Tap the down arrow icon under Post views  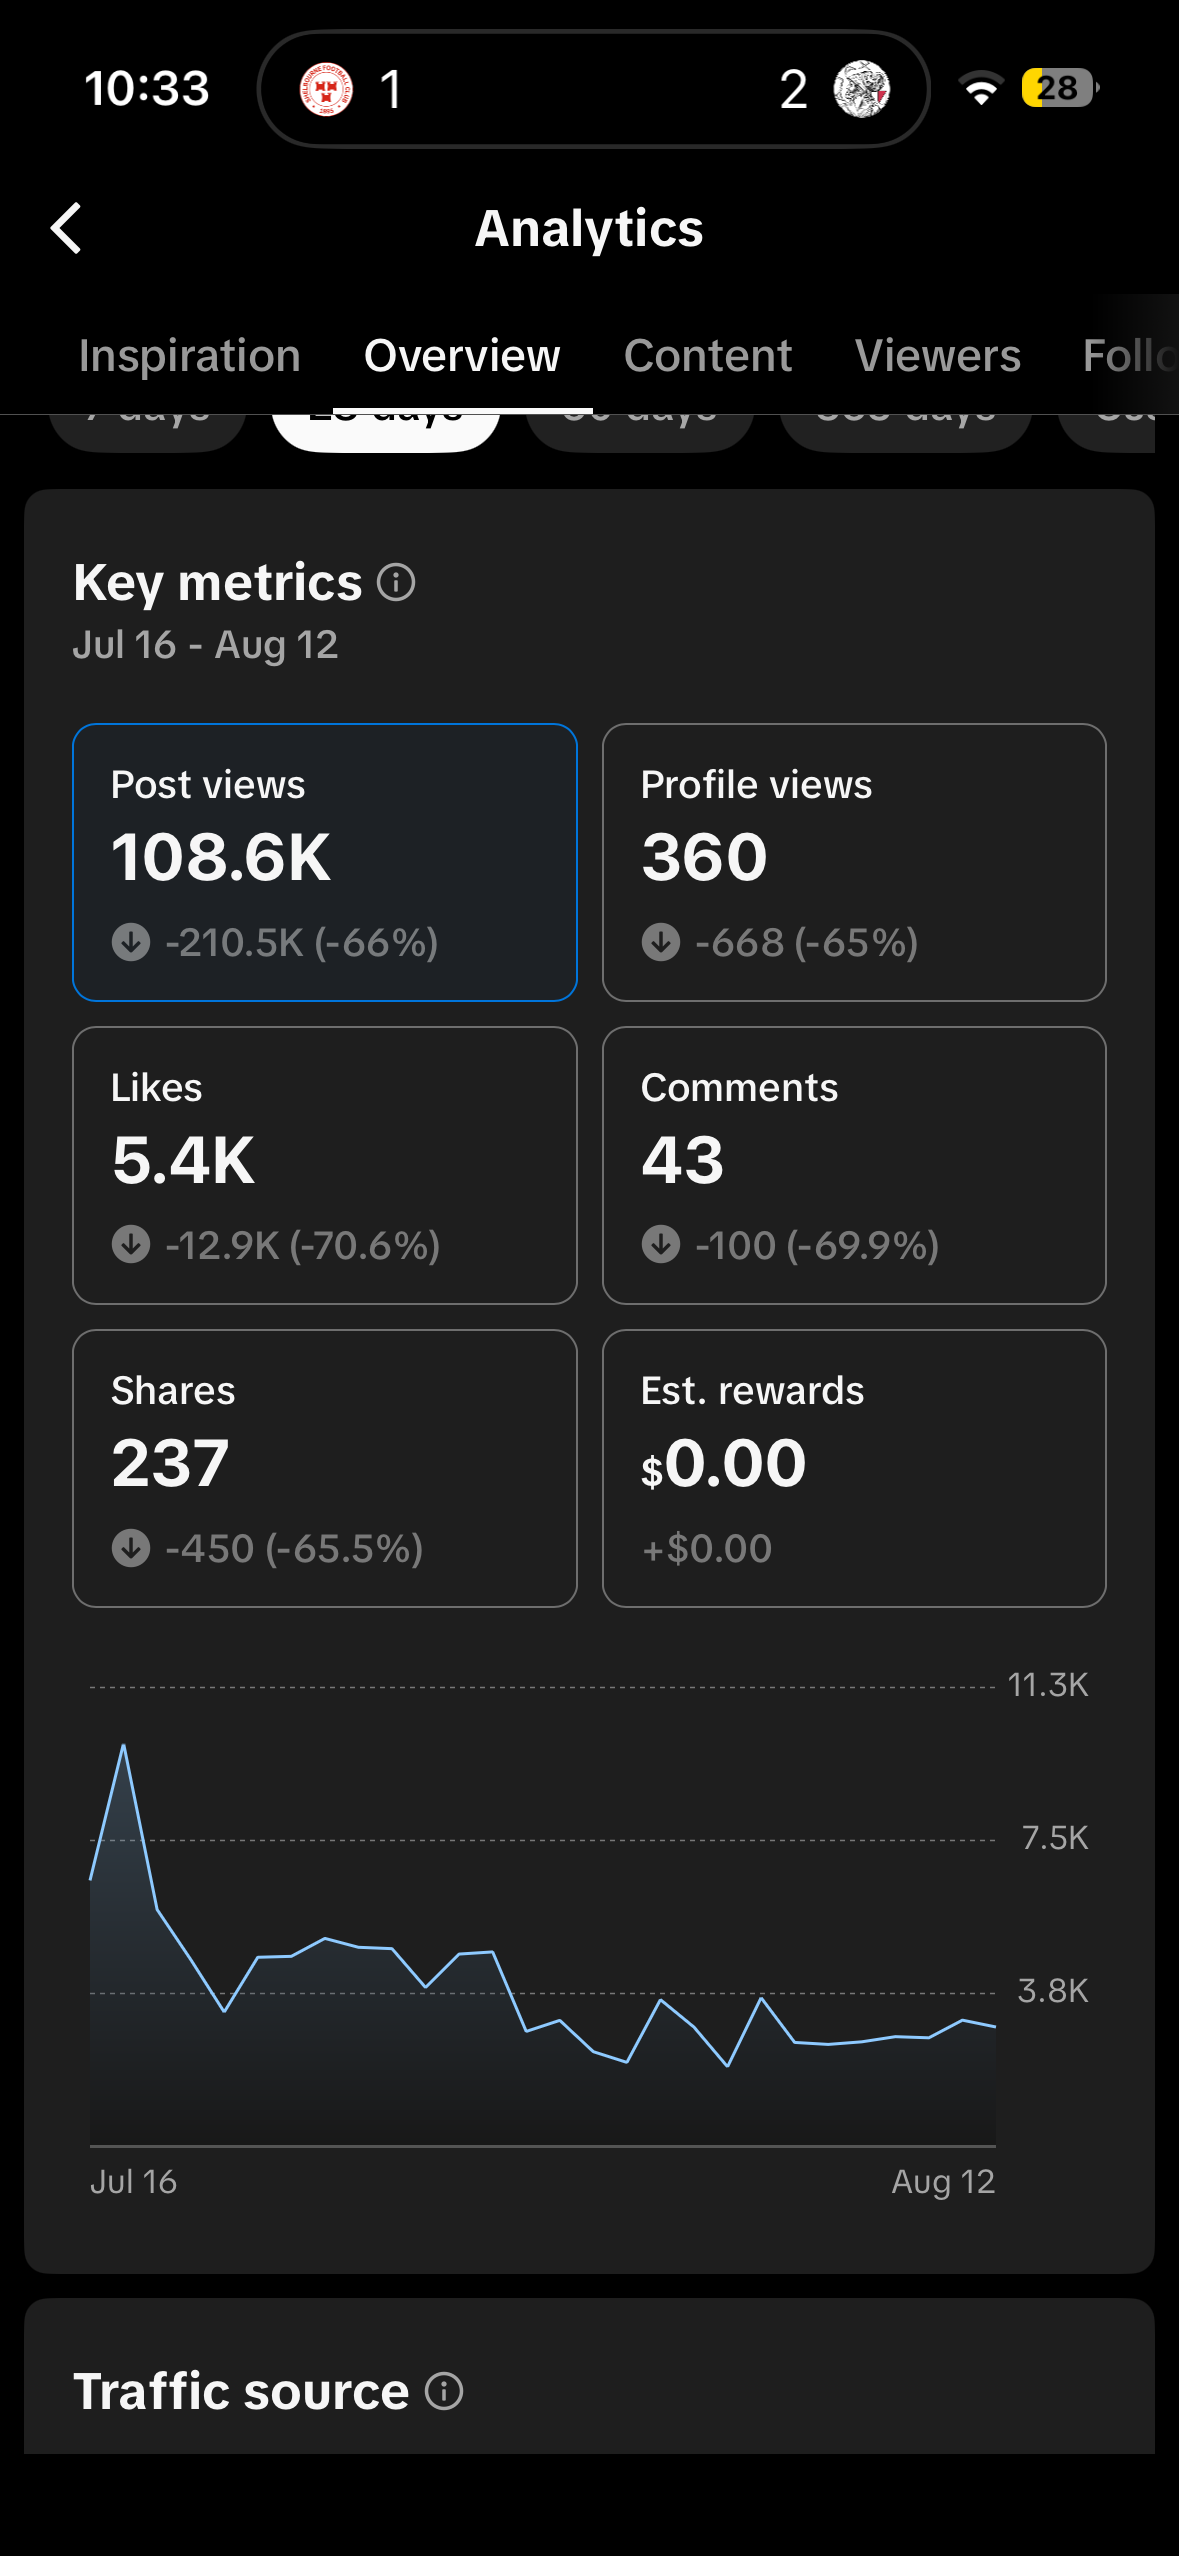click(131, 942)
